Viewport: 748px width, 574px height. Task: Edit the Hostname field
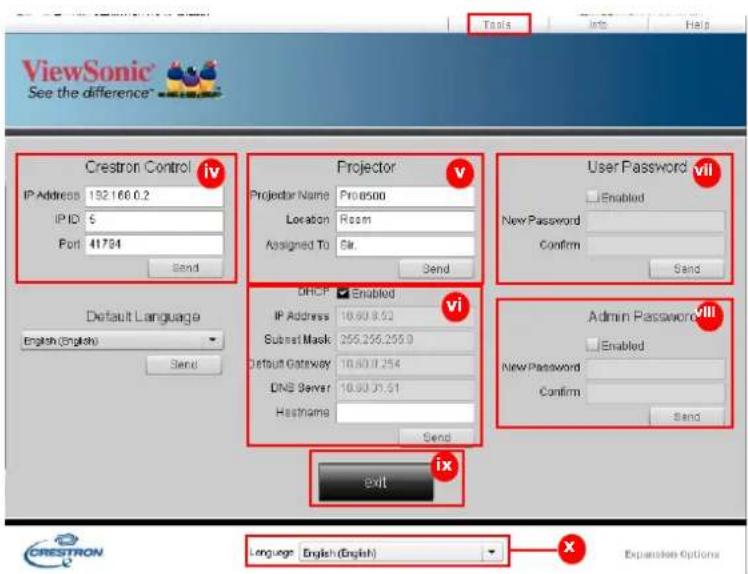[405, 413]
